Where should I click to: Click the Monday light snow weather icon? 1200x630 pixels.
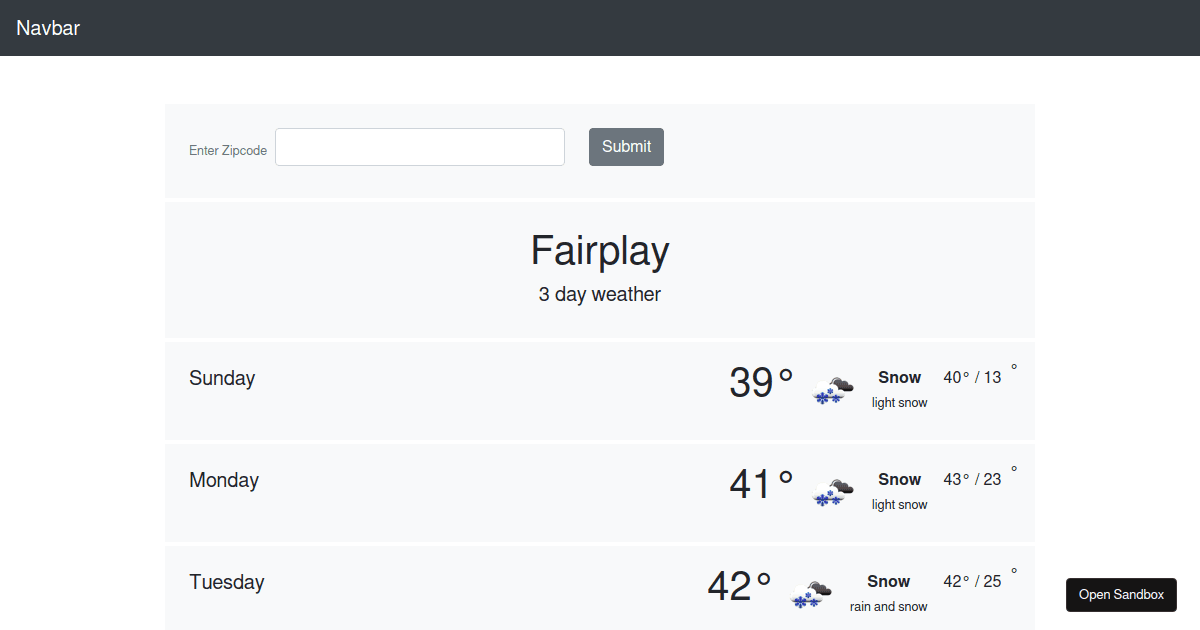tap(832, 491)
